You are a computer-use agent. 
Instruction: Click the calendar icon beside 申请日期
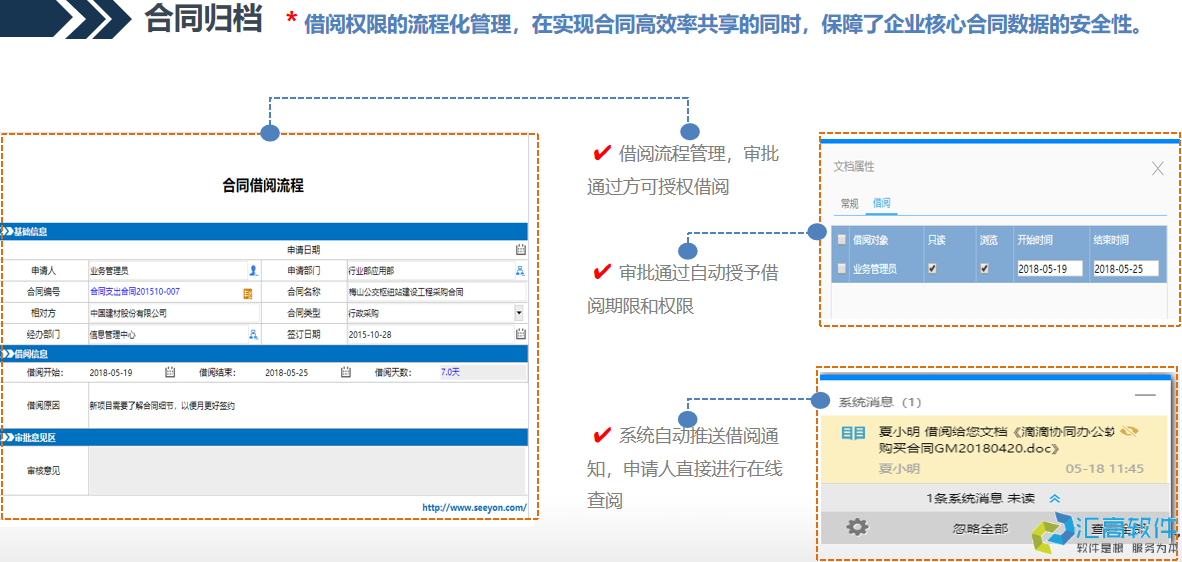click(520, 250)
